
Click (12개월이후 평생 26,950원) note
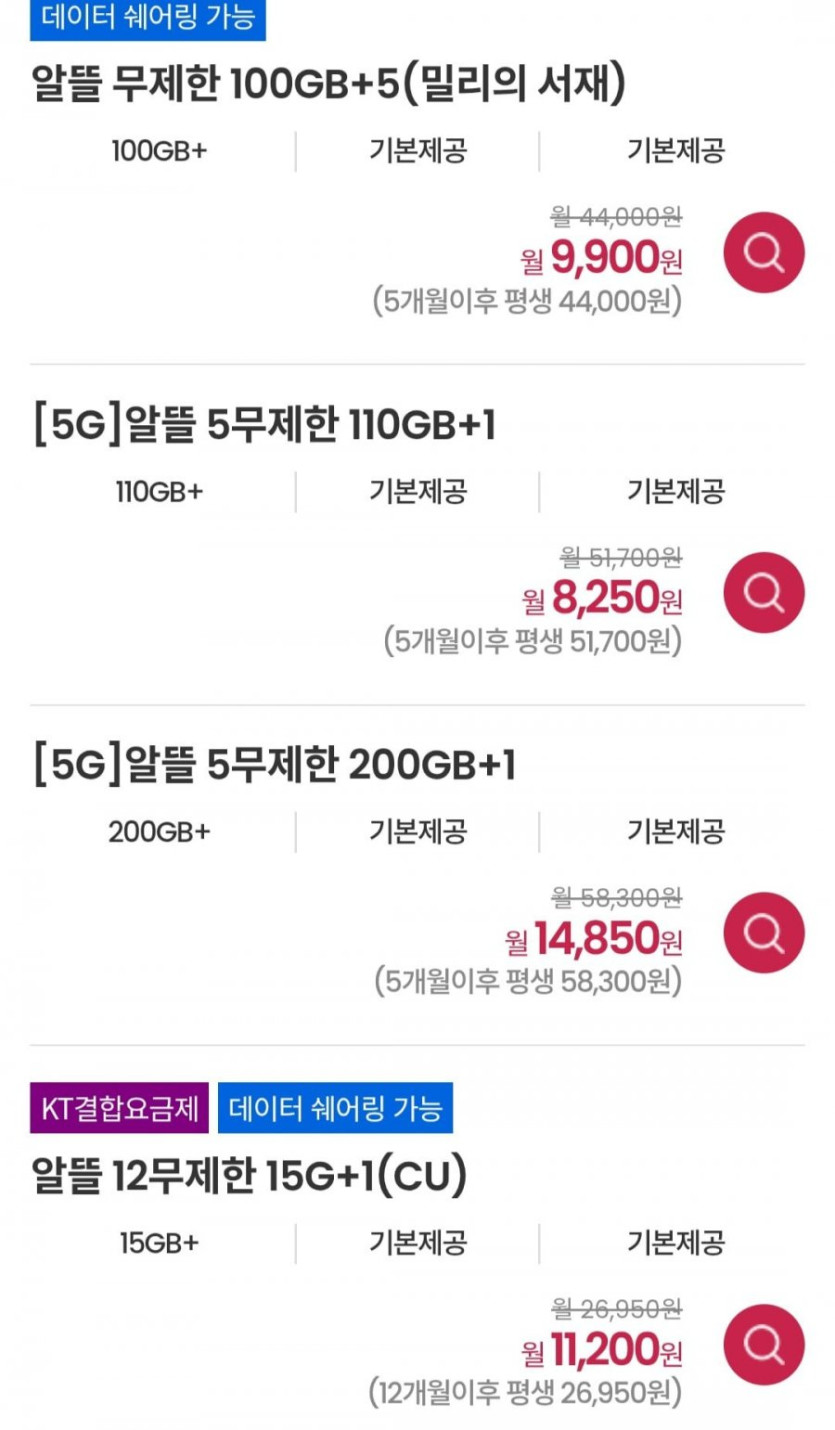click(525, 1391)
